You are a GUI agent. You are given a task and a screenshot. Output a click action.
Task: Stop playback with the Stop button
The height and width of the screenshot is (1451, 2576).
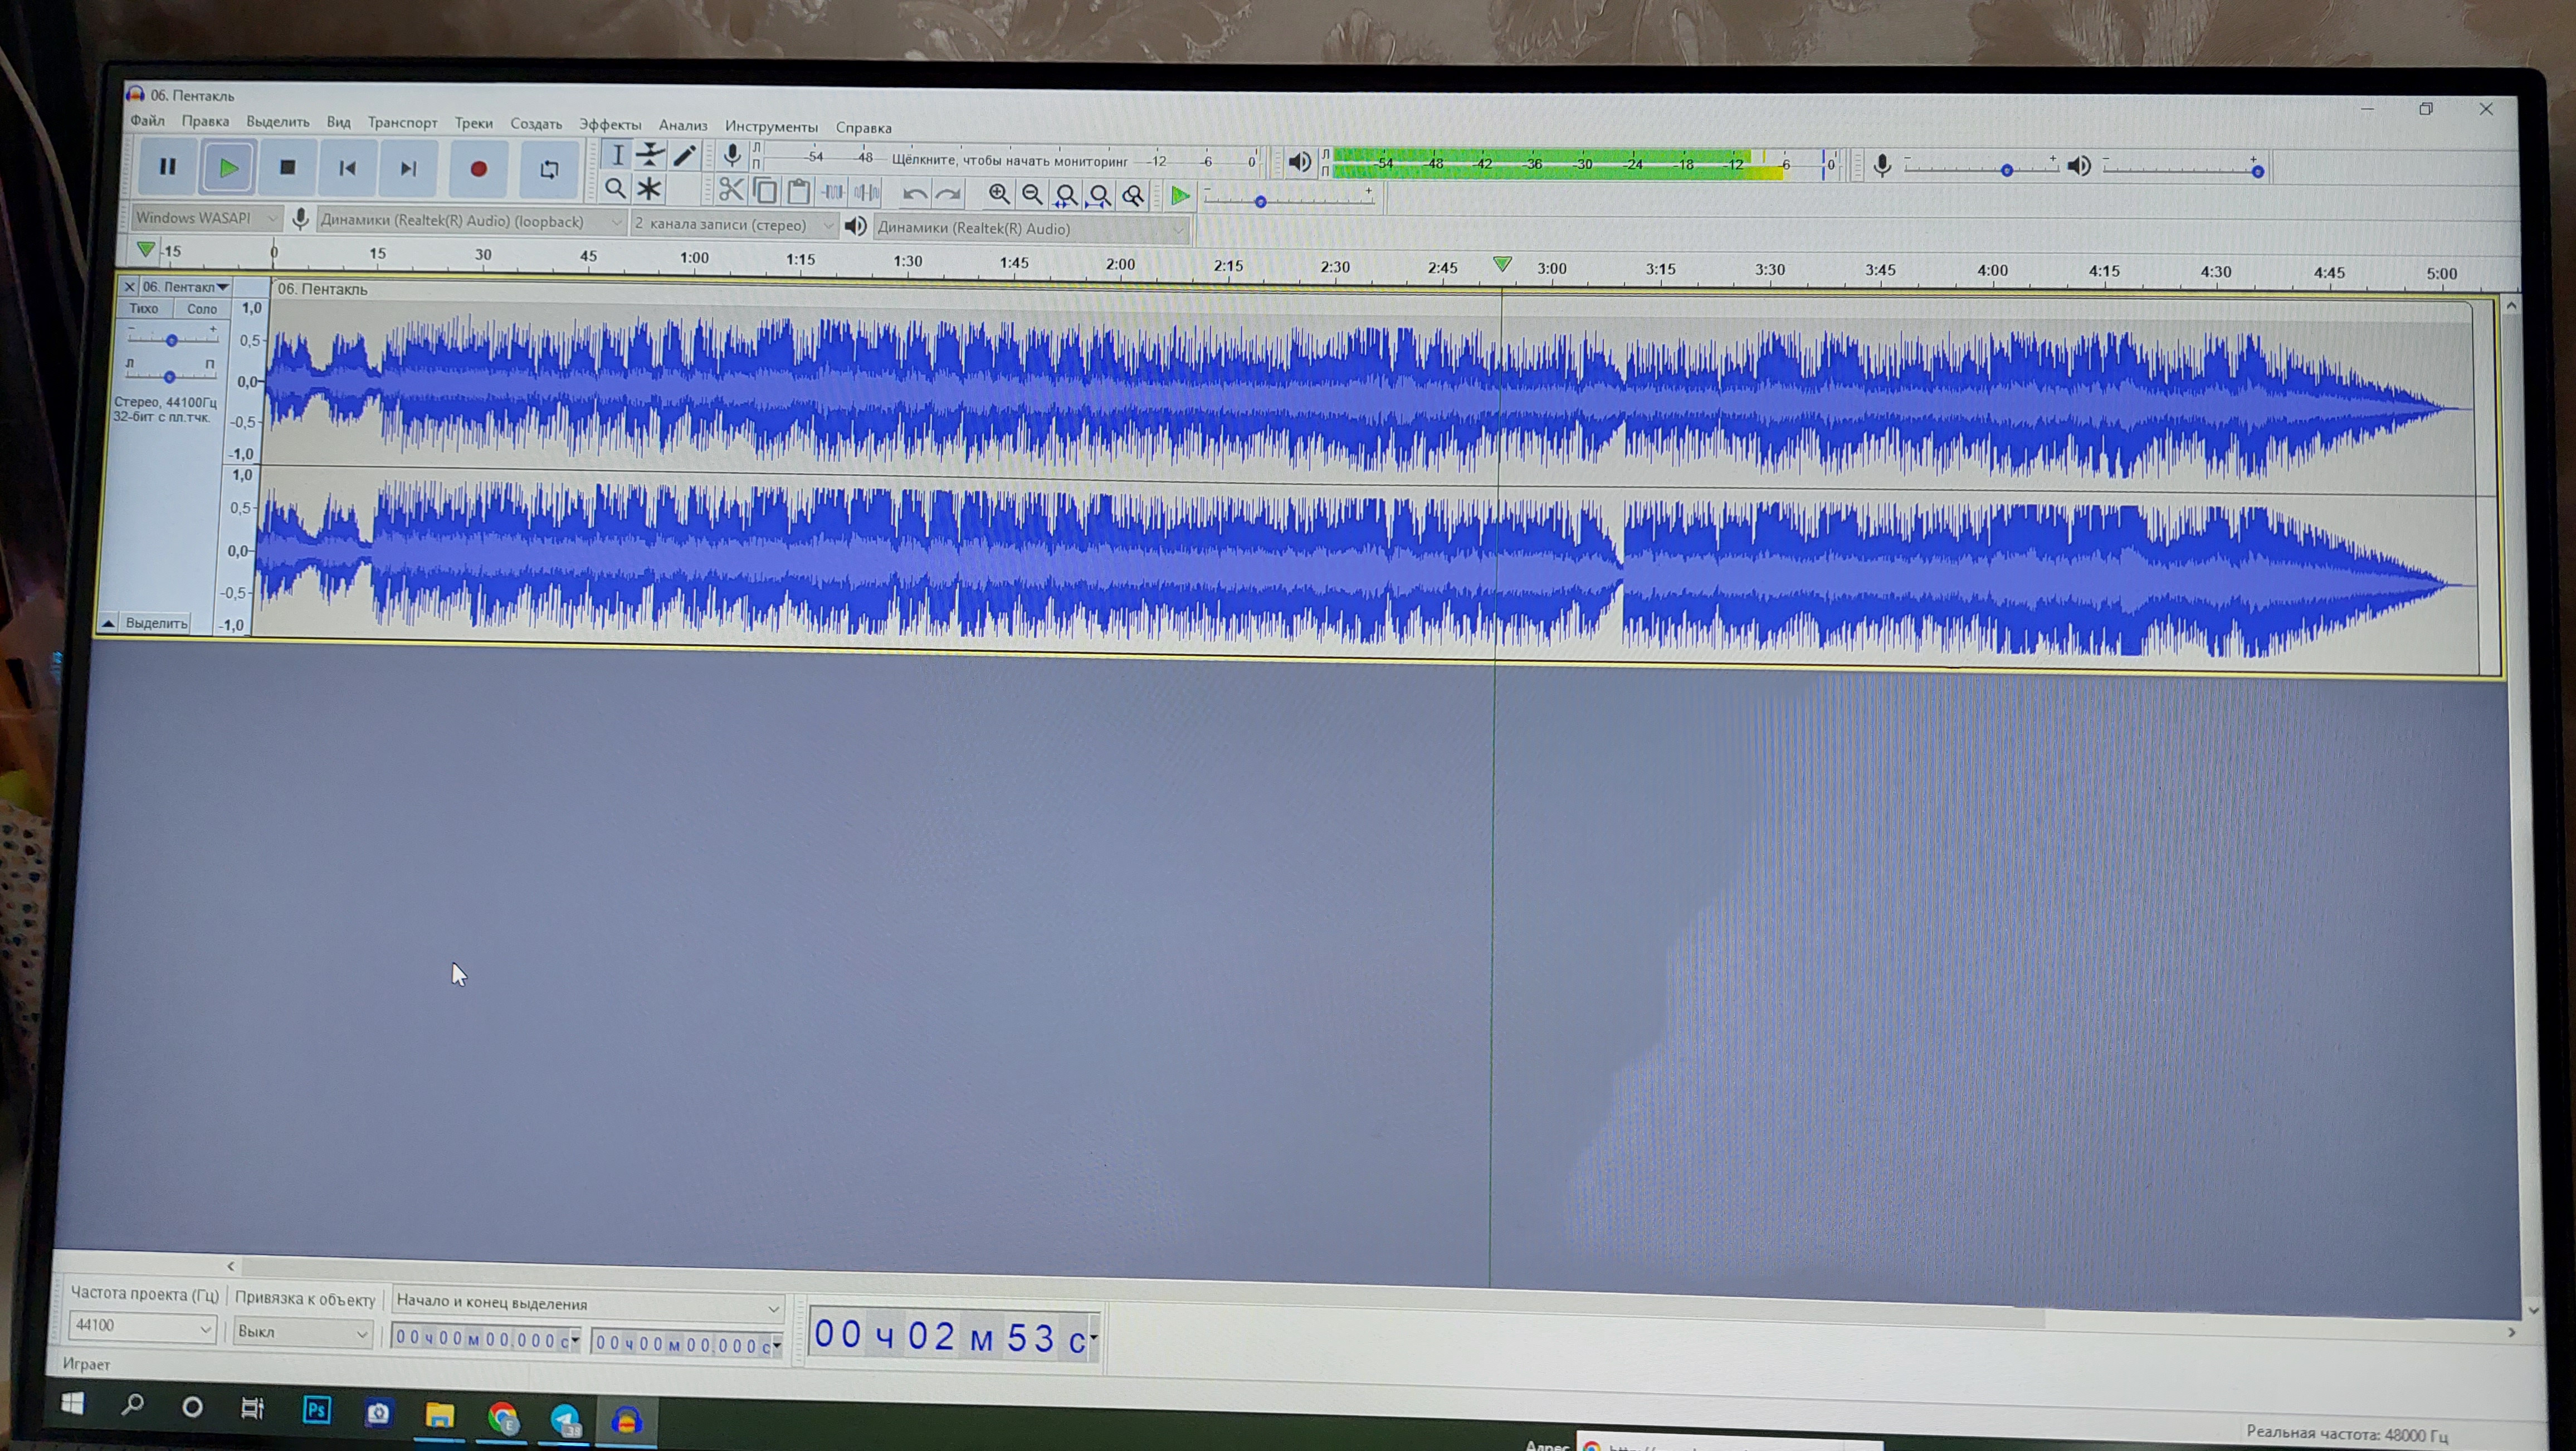tap(288, 167)
